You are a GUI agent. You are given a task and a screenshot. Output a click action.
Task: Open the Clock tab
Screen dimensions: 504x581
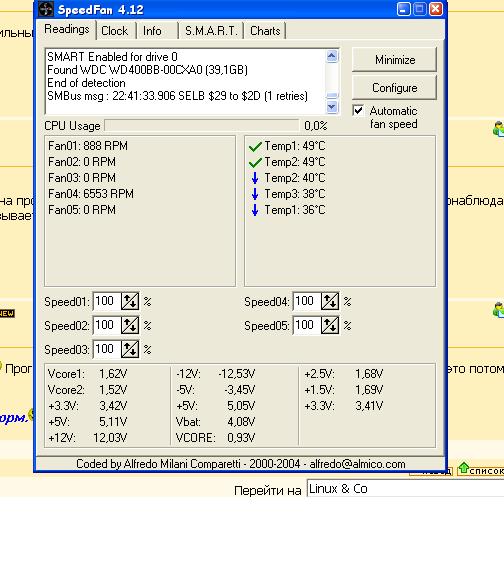coord(115,31)
